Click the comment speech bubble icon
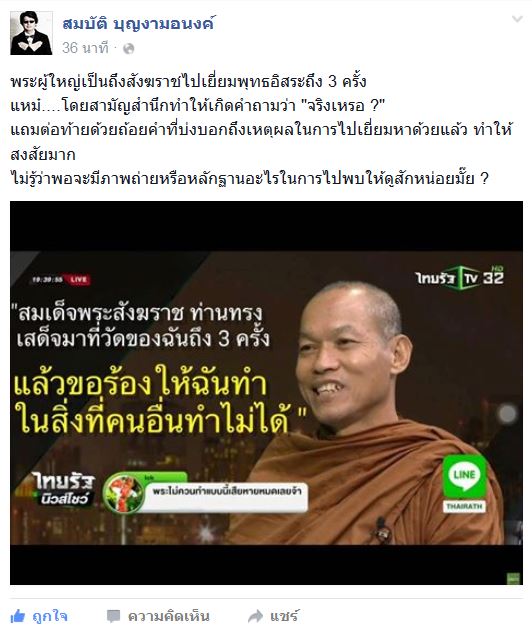 pos(113,616)
